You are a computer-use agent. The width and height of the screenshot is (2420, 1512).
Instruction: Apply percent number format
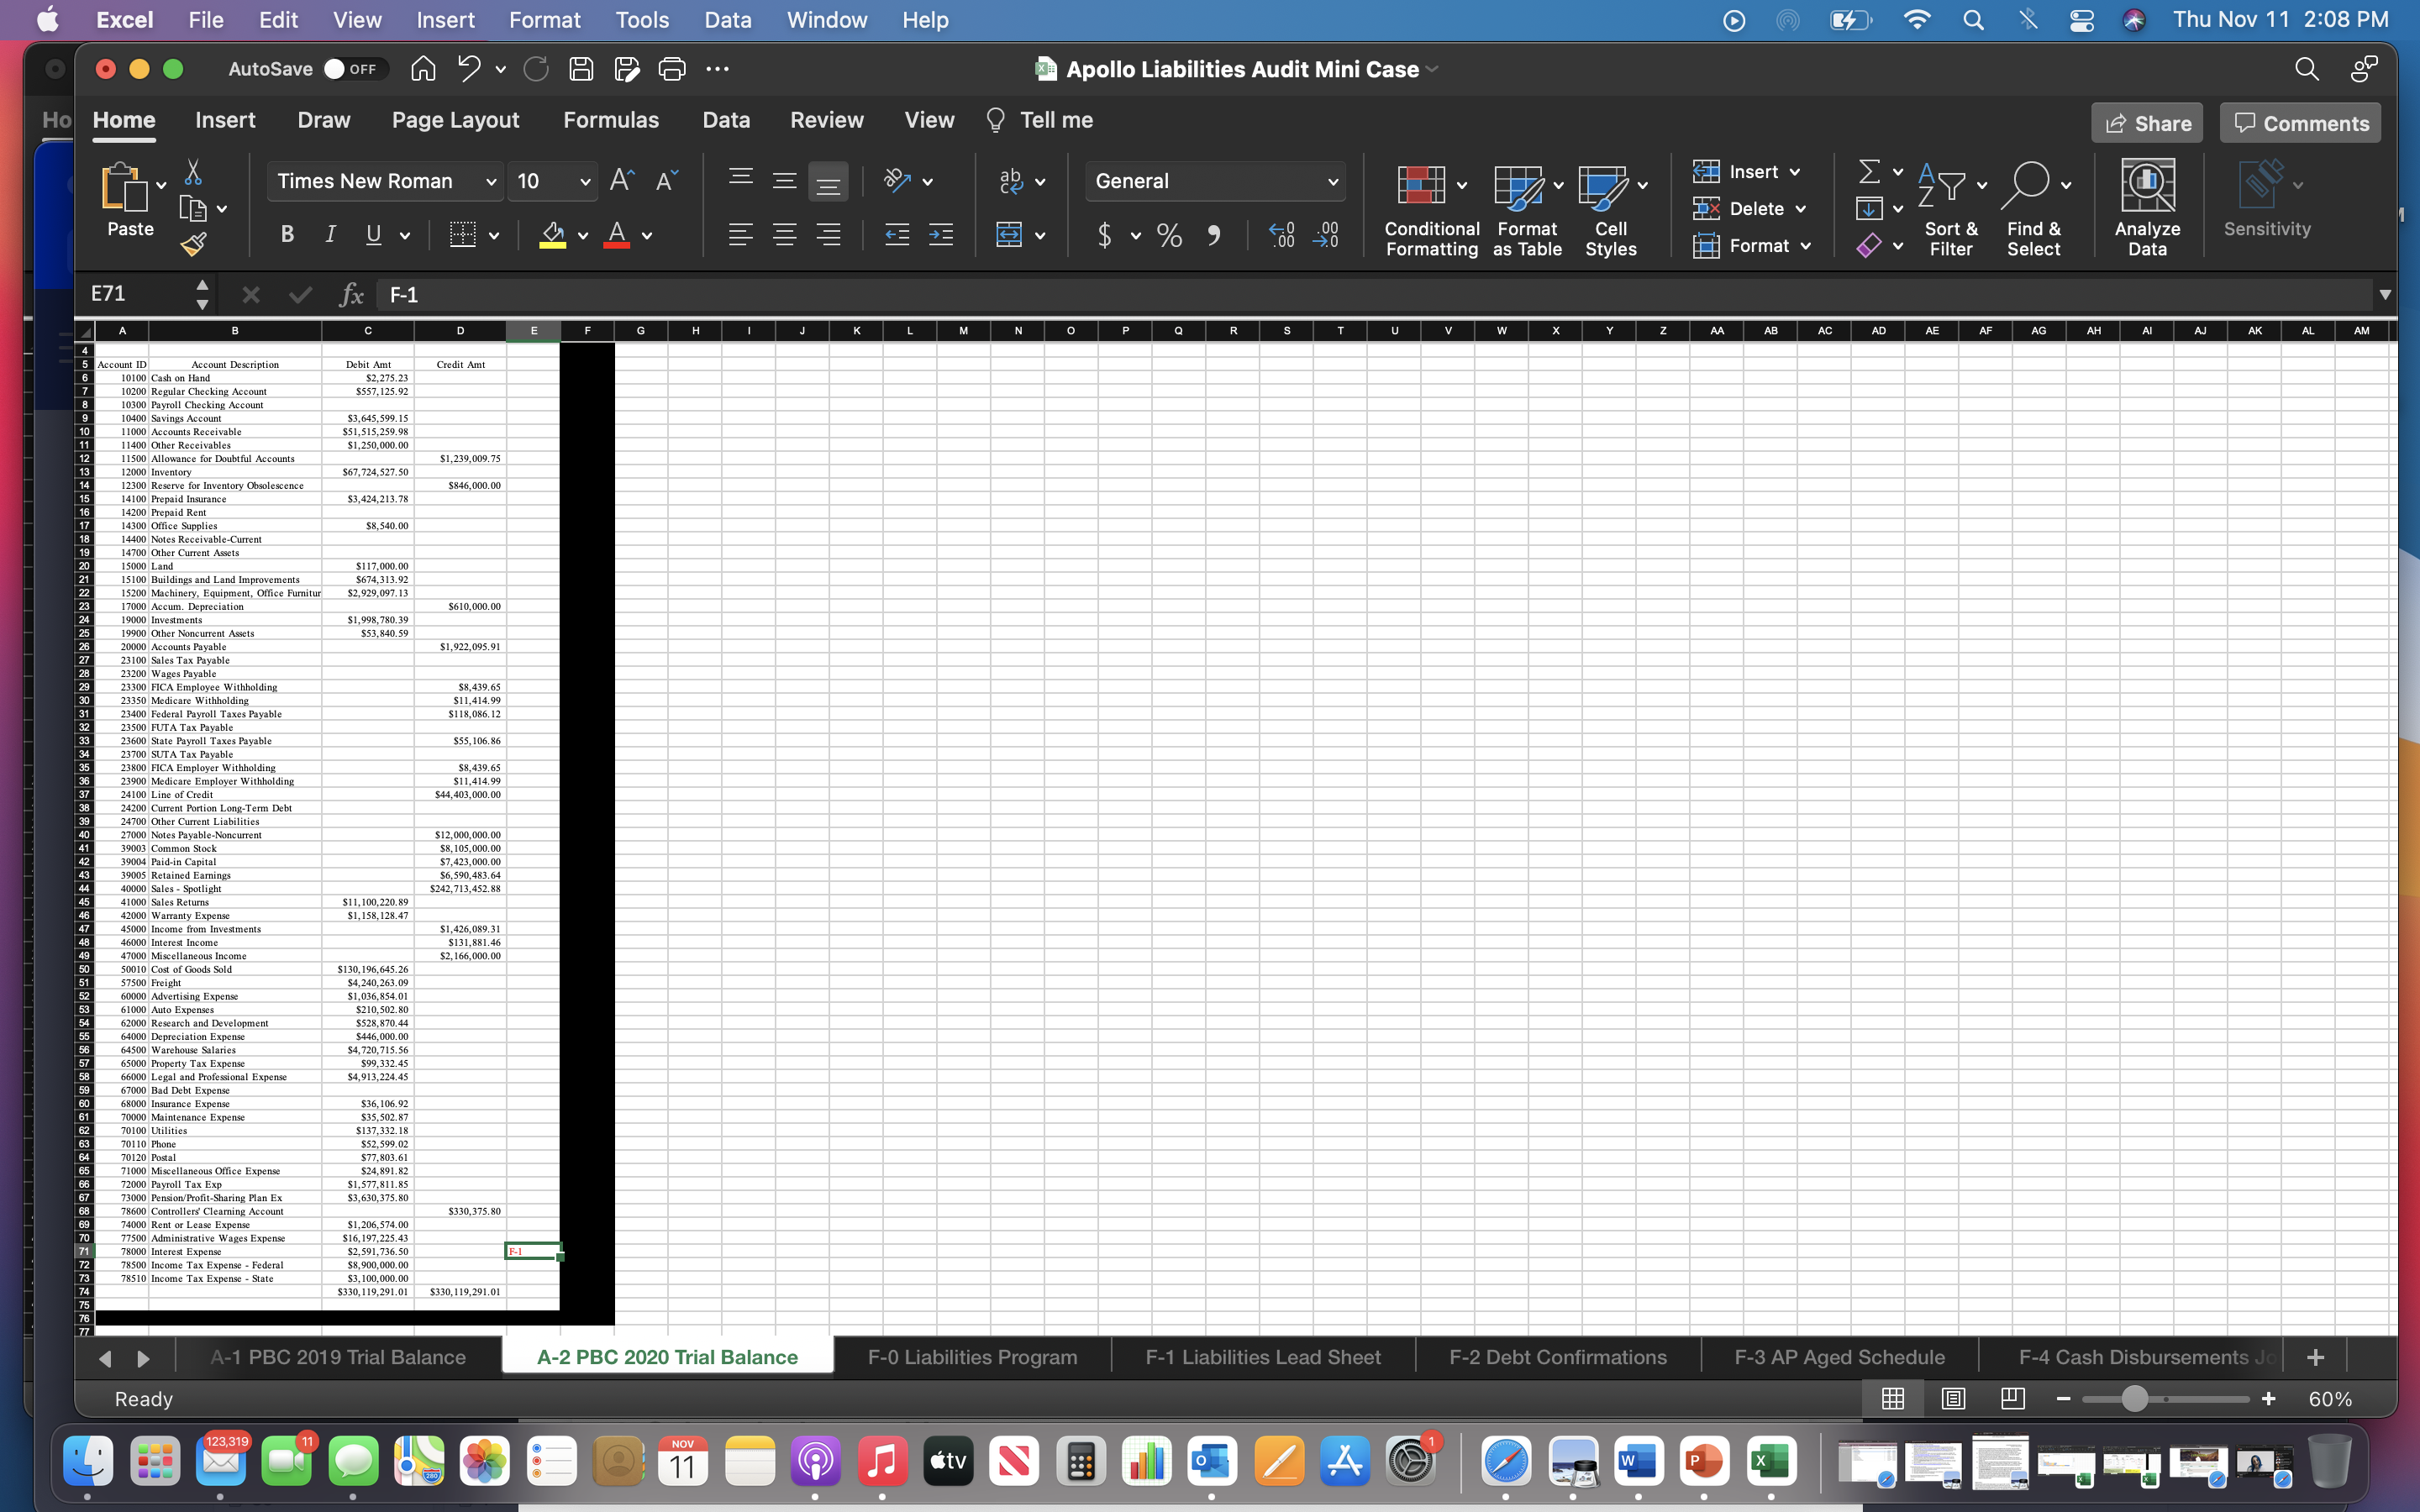[x=1168, y=236]
